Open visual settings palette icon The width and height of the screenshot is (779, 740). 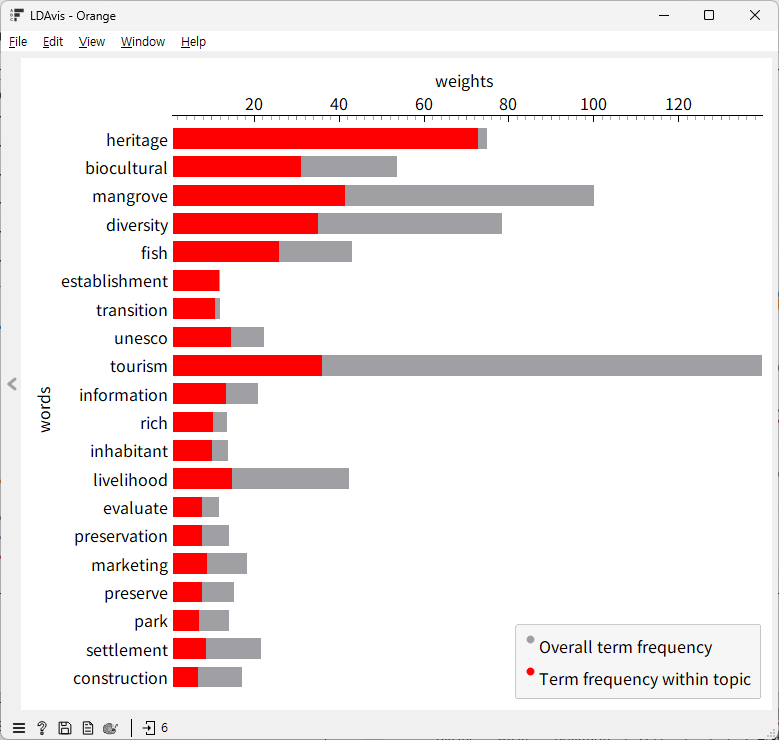point(111,728)
